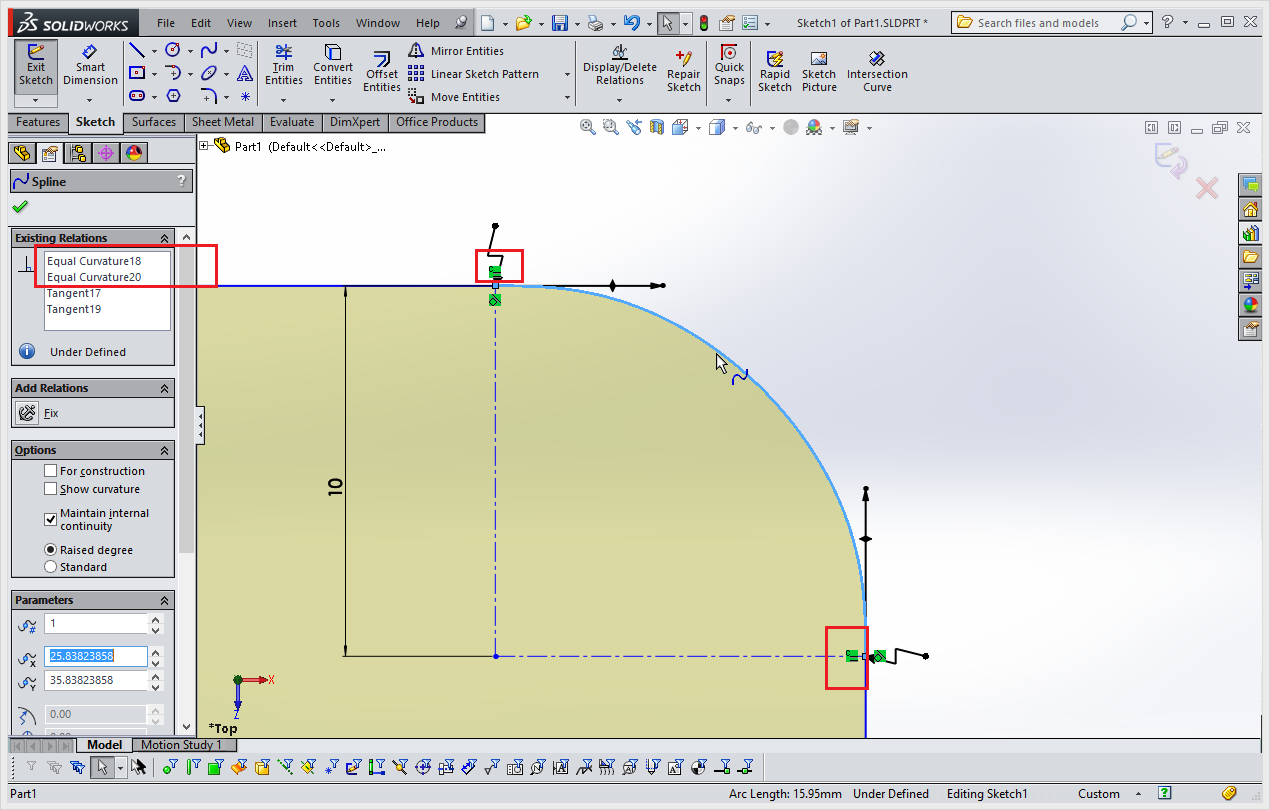Open the Linear Sketch Pattern dropdown arrow
Screen dimensions: 1270x810
click(x=567, y=74)
